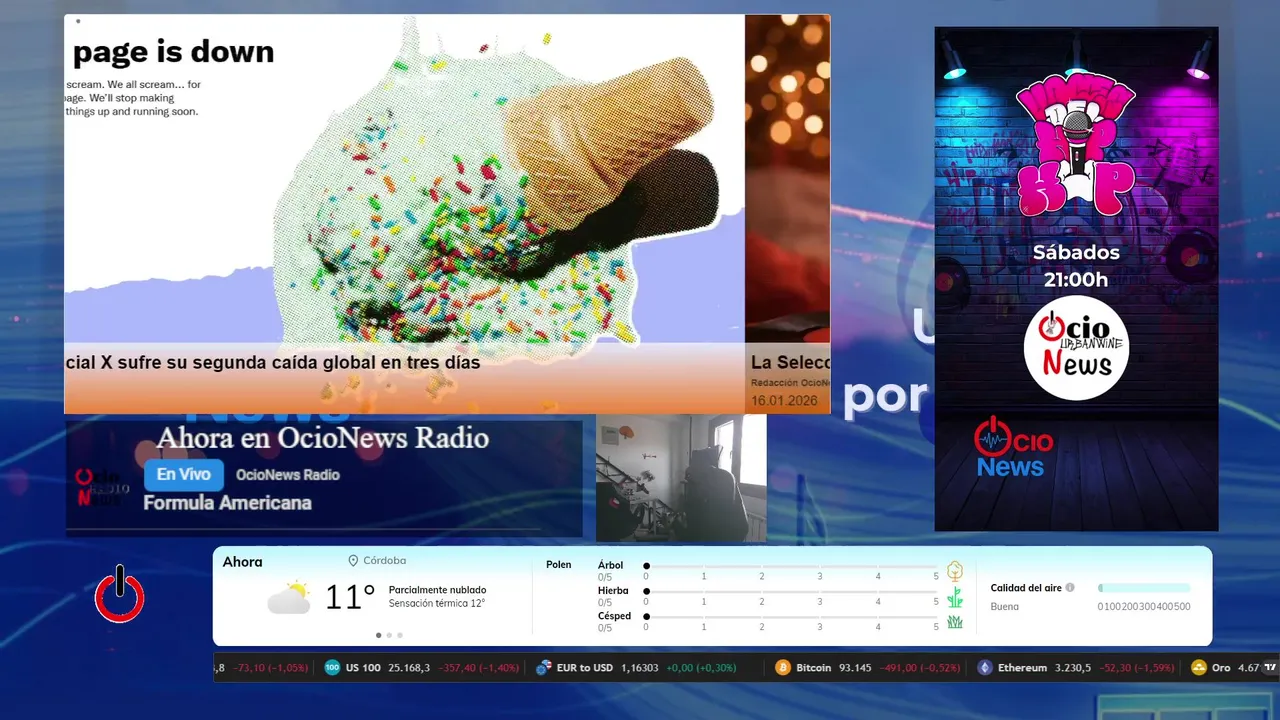Open the La Selecc news headline
Image resolution: width=1280 pixels, height=720 pixels.
click(790, 363)
